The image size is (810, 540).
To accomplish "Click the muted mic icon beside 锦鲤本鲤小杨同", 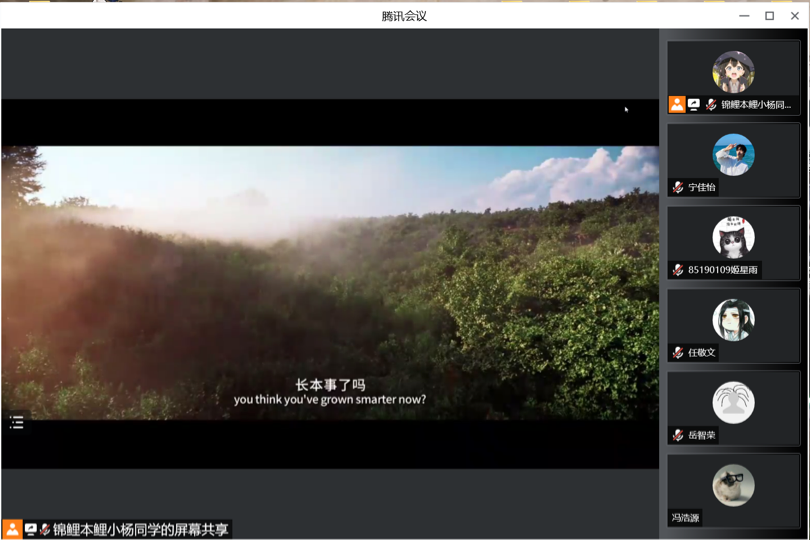I will (x=711, y=104).
